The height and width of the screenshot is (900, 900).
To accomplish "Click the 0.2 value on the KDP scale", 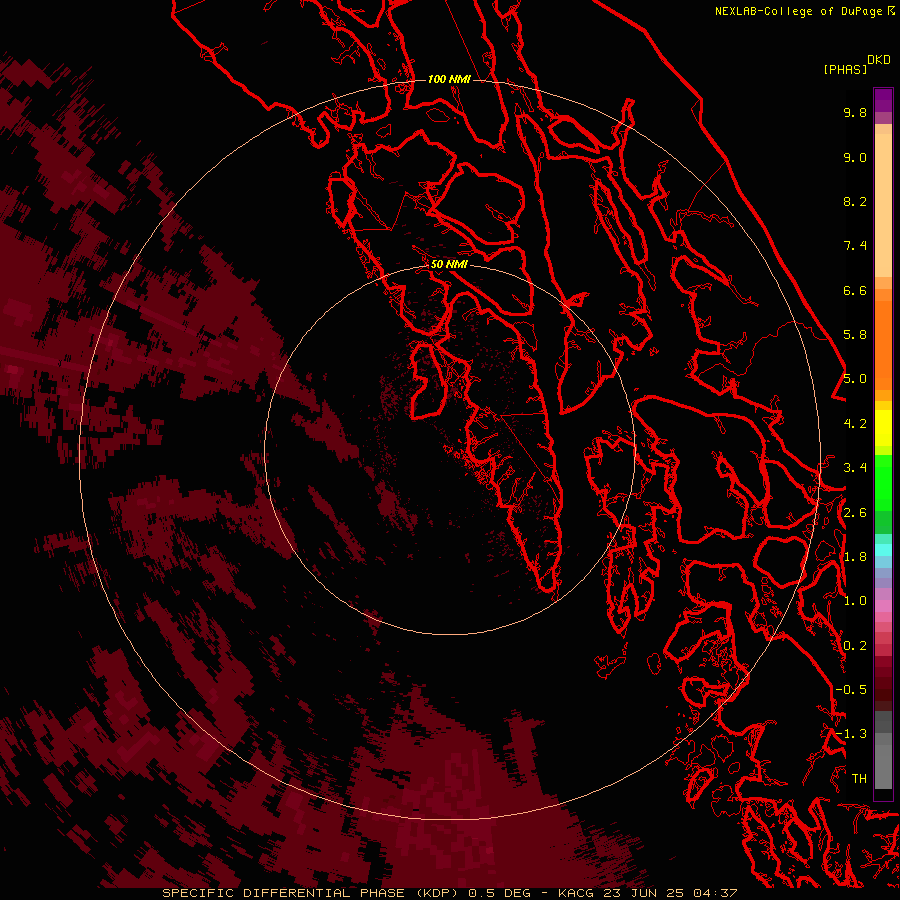I will click(x=855, y=646).
